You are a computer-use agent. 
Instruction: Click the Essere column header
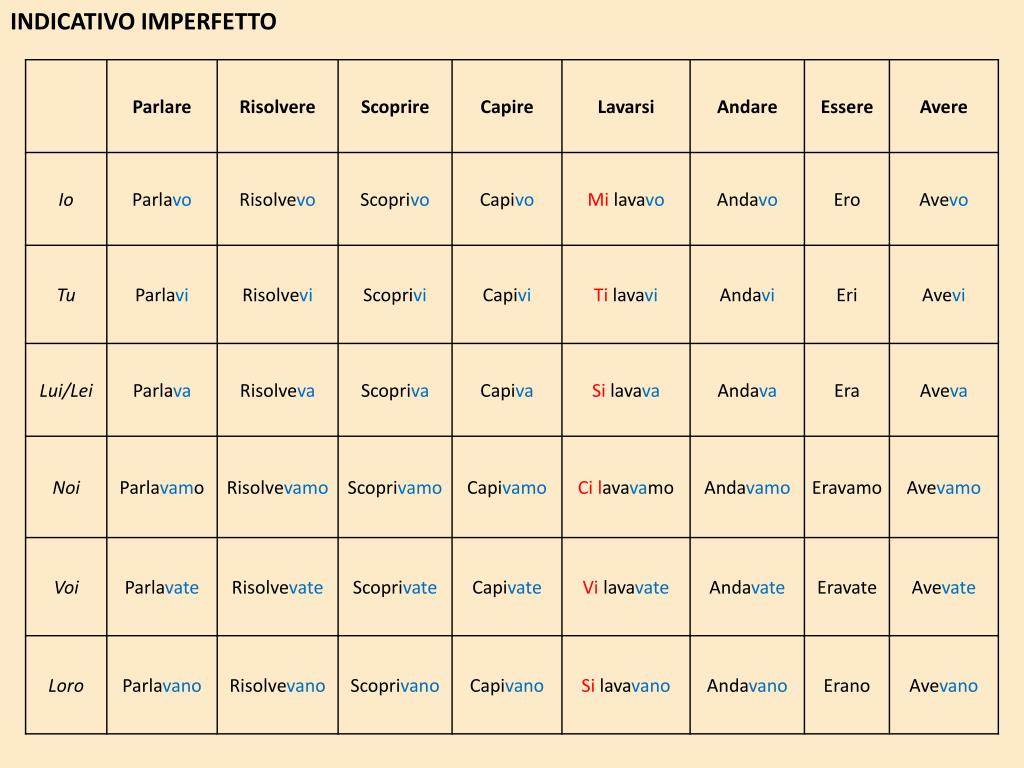(x=847, y=107)
